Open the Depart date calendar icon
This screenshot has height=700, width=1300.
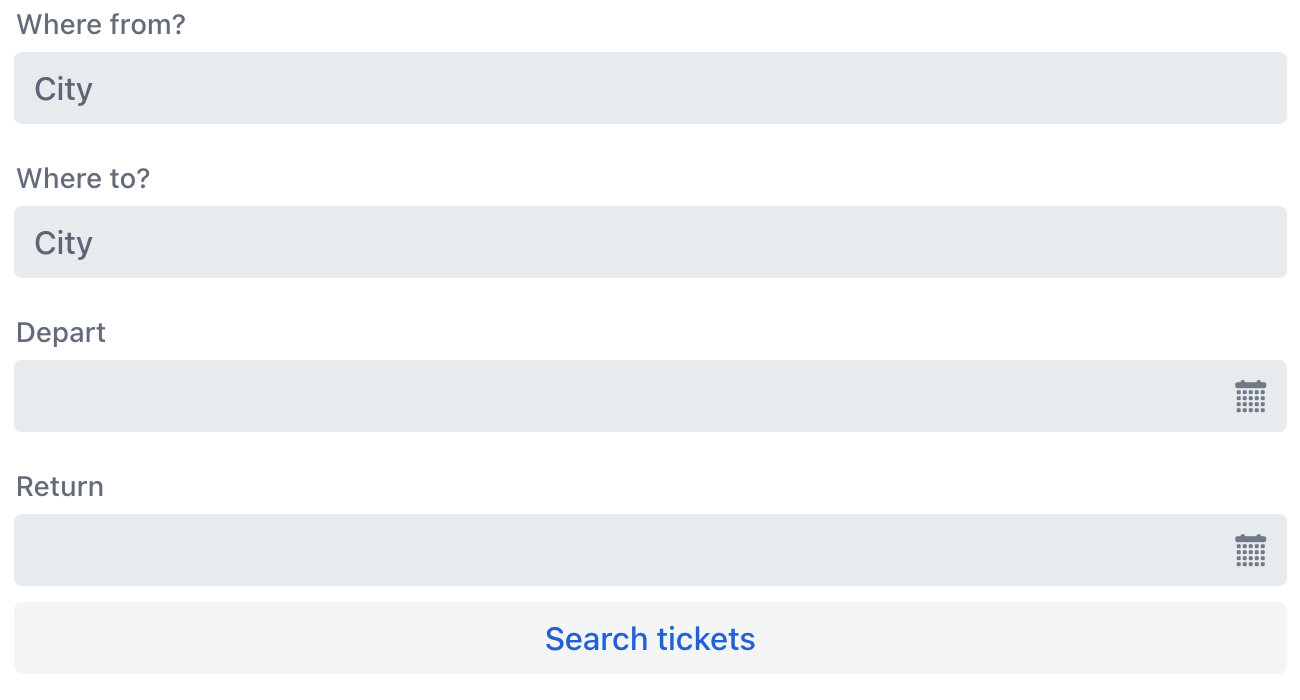(1250, 396)
